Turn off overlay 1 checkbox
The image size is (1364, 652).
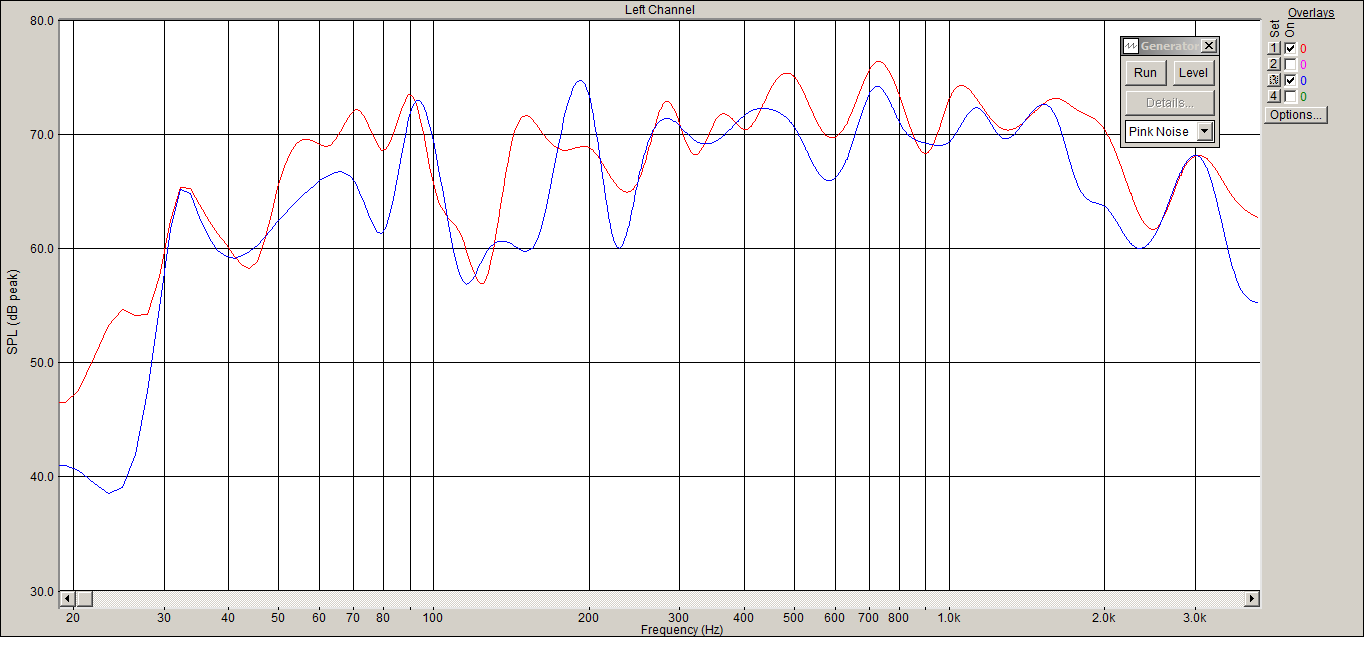click(x=1290, y=48)
